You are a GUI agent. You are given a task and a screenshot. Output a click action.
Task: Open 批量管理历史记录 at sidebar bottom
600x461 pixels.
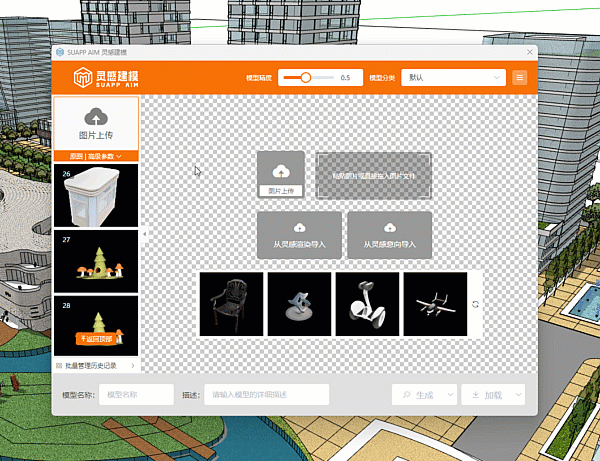click(95, 366)
